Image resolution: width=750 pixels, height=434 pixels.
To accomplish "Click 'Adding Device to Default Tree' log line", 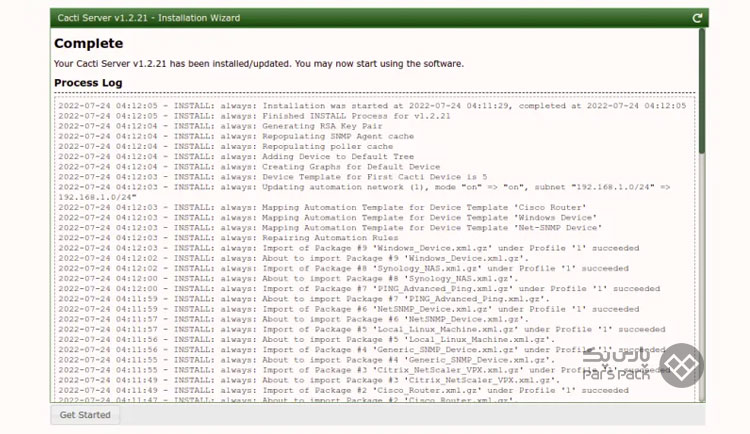I will tap(236, 156).
